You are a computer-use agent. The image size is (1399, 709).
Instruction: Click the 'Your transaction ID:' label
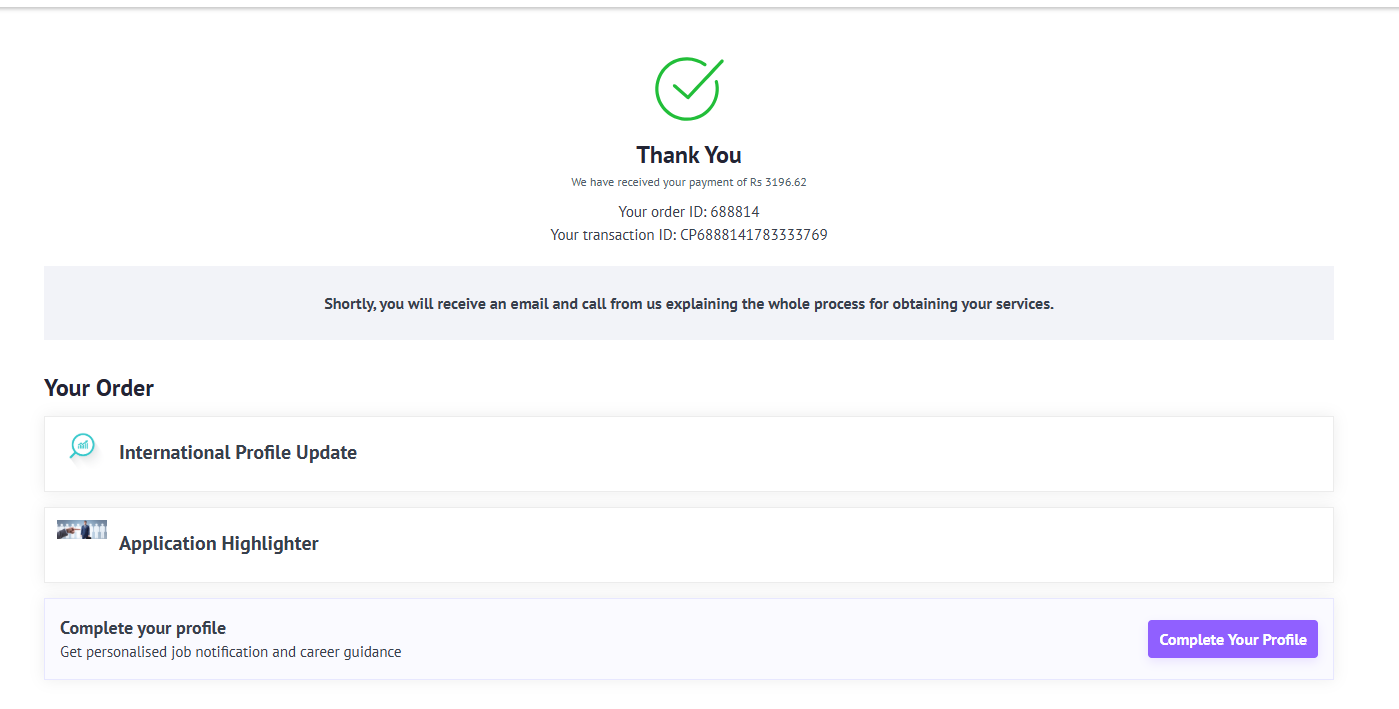point(613,235)
